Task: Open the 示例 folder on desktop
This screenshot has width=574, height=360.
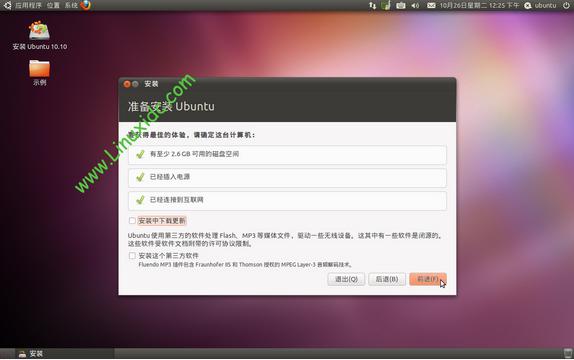Action: click(40, 73)
